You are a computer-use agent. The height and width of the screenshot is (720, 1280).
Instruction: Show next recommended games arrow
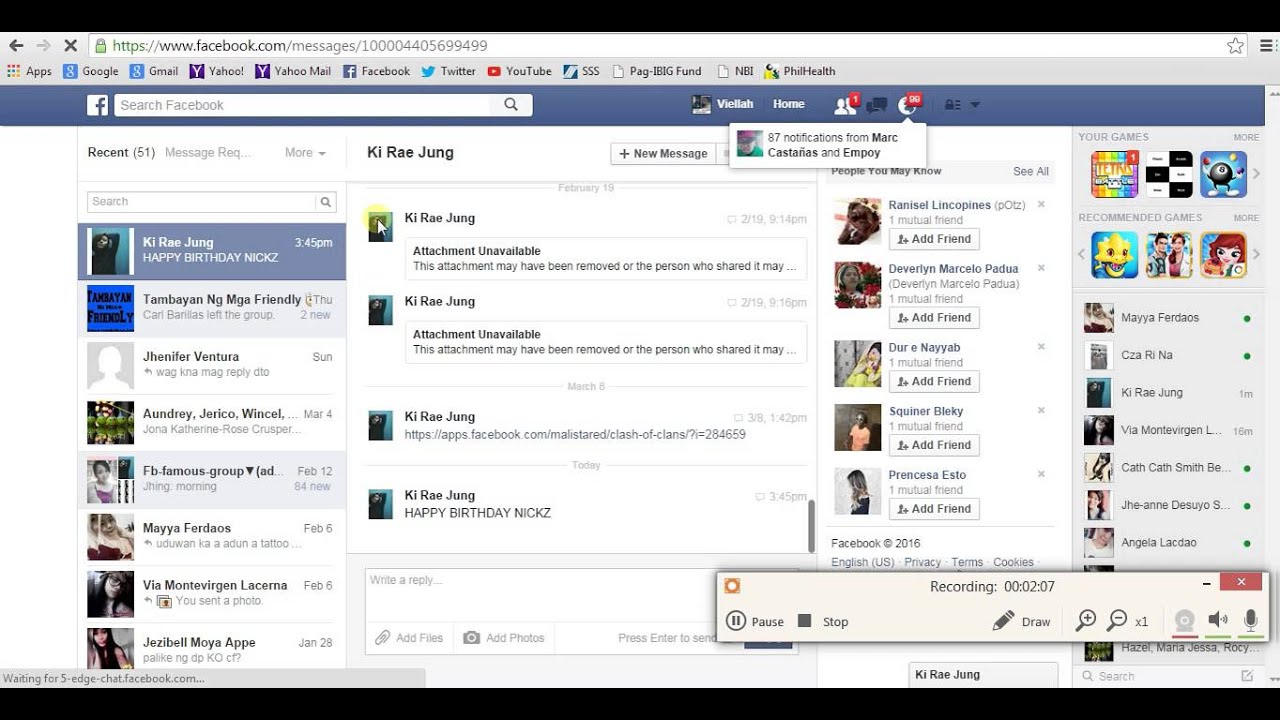pos(1257,255)
